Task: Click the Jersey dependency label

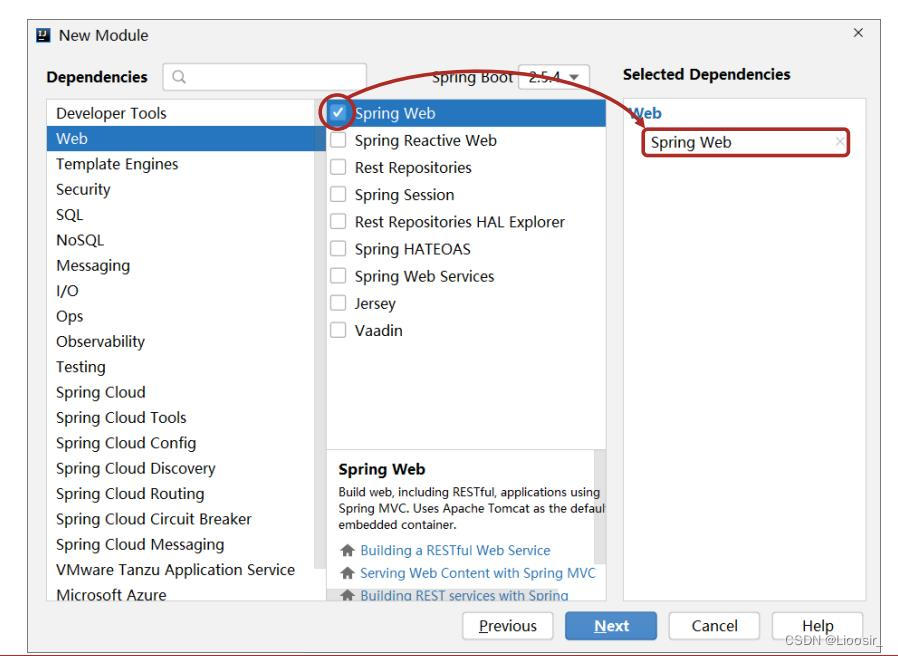Action: pos(375,304)
